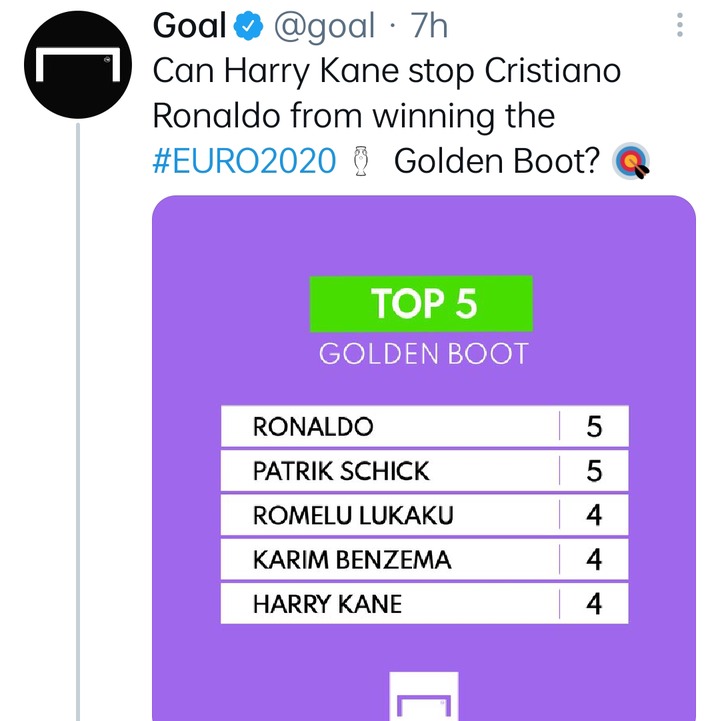Click the blue verified badge

click(x=248, y=26)
